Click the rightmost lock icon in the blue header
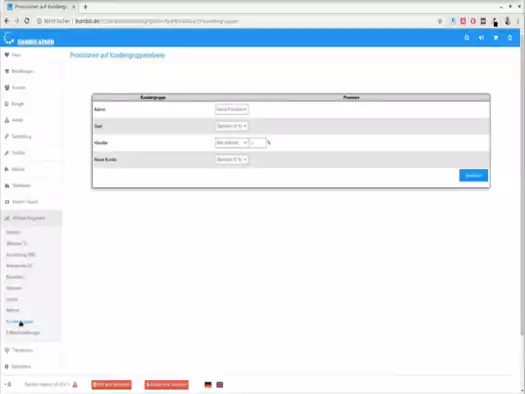 510,38
